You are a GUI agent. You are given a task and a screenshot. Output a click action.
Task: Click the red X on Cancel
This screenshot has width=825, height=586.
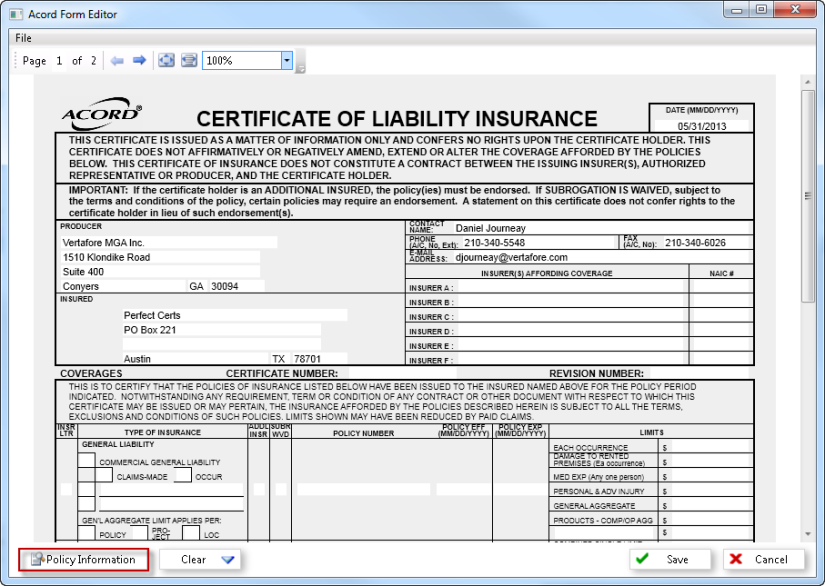(x=736, y=559)
